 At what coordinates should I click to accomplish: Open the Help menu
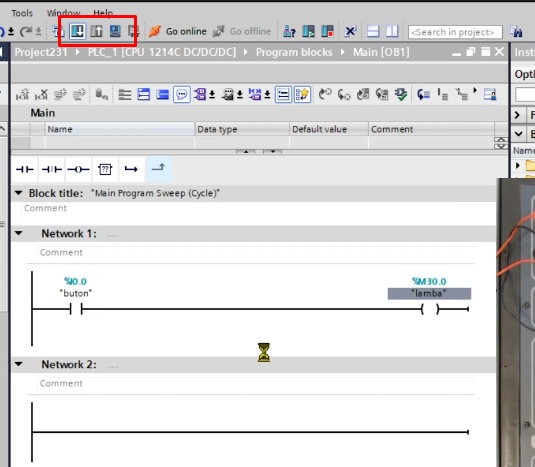pyautogui.click(x=103, y=13)
